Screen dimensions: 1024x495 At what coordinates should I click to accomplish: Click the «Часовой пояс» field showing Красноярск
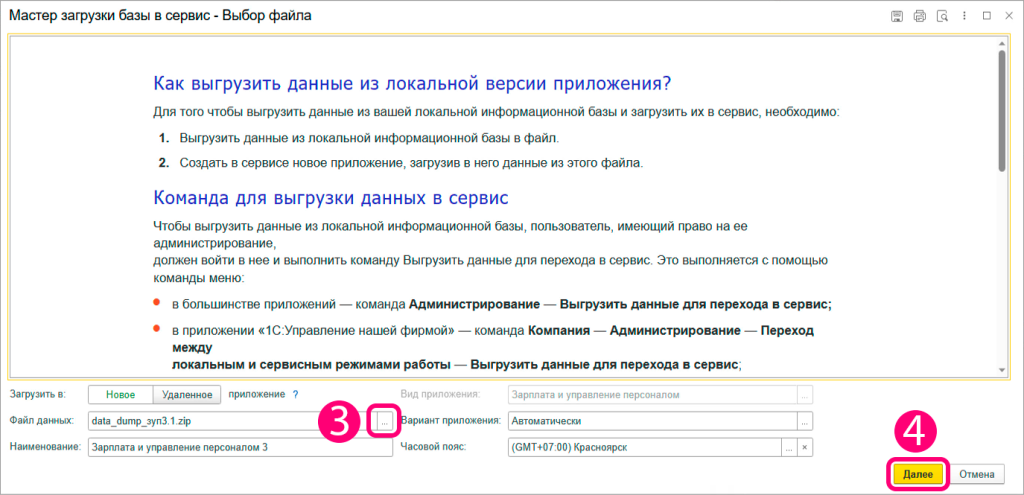[x=644, y=447]
